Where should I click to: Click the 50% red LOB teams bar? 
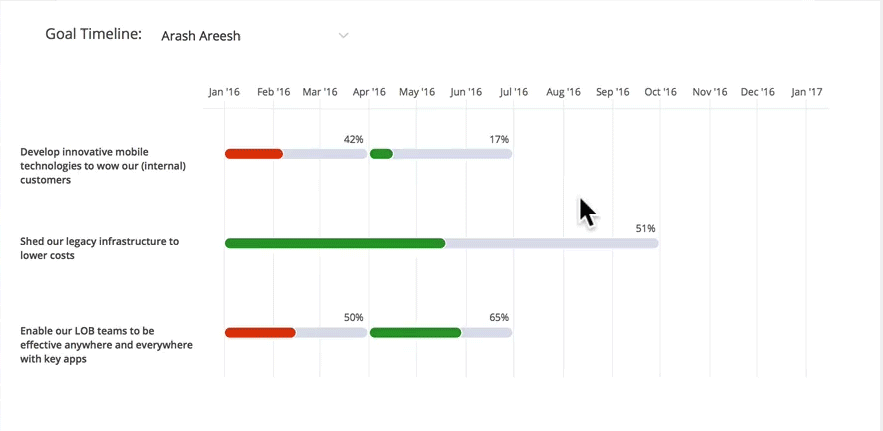pos(296,332)
